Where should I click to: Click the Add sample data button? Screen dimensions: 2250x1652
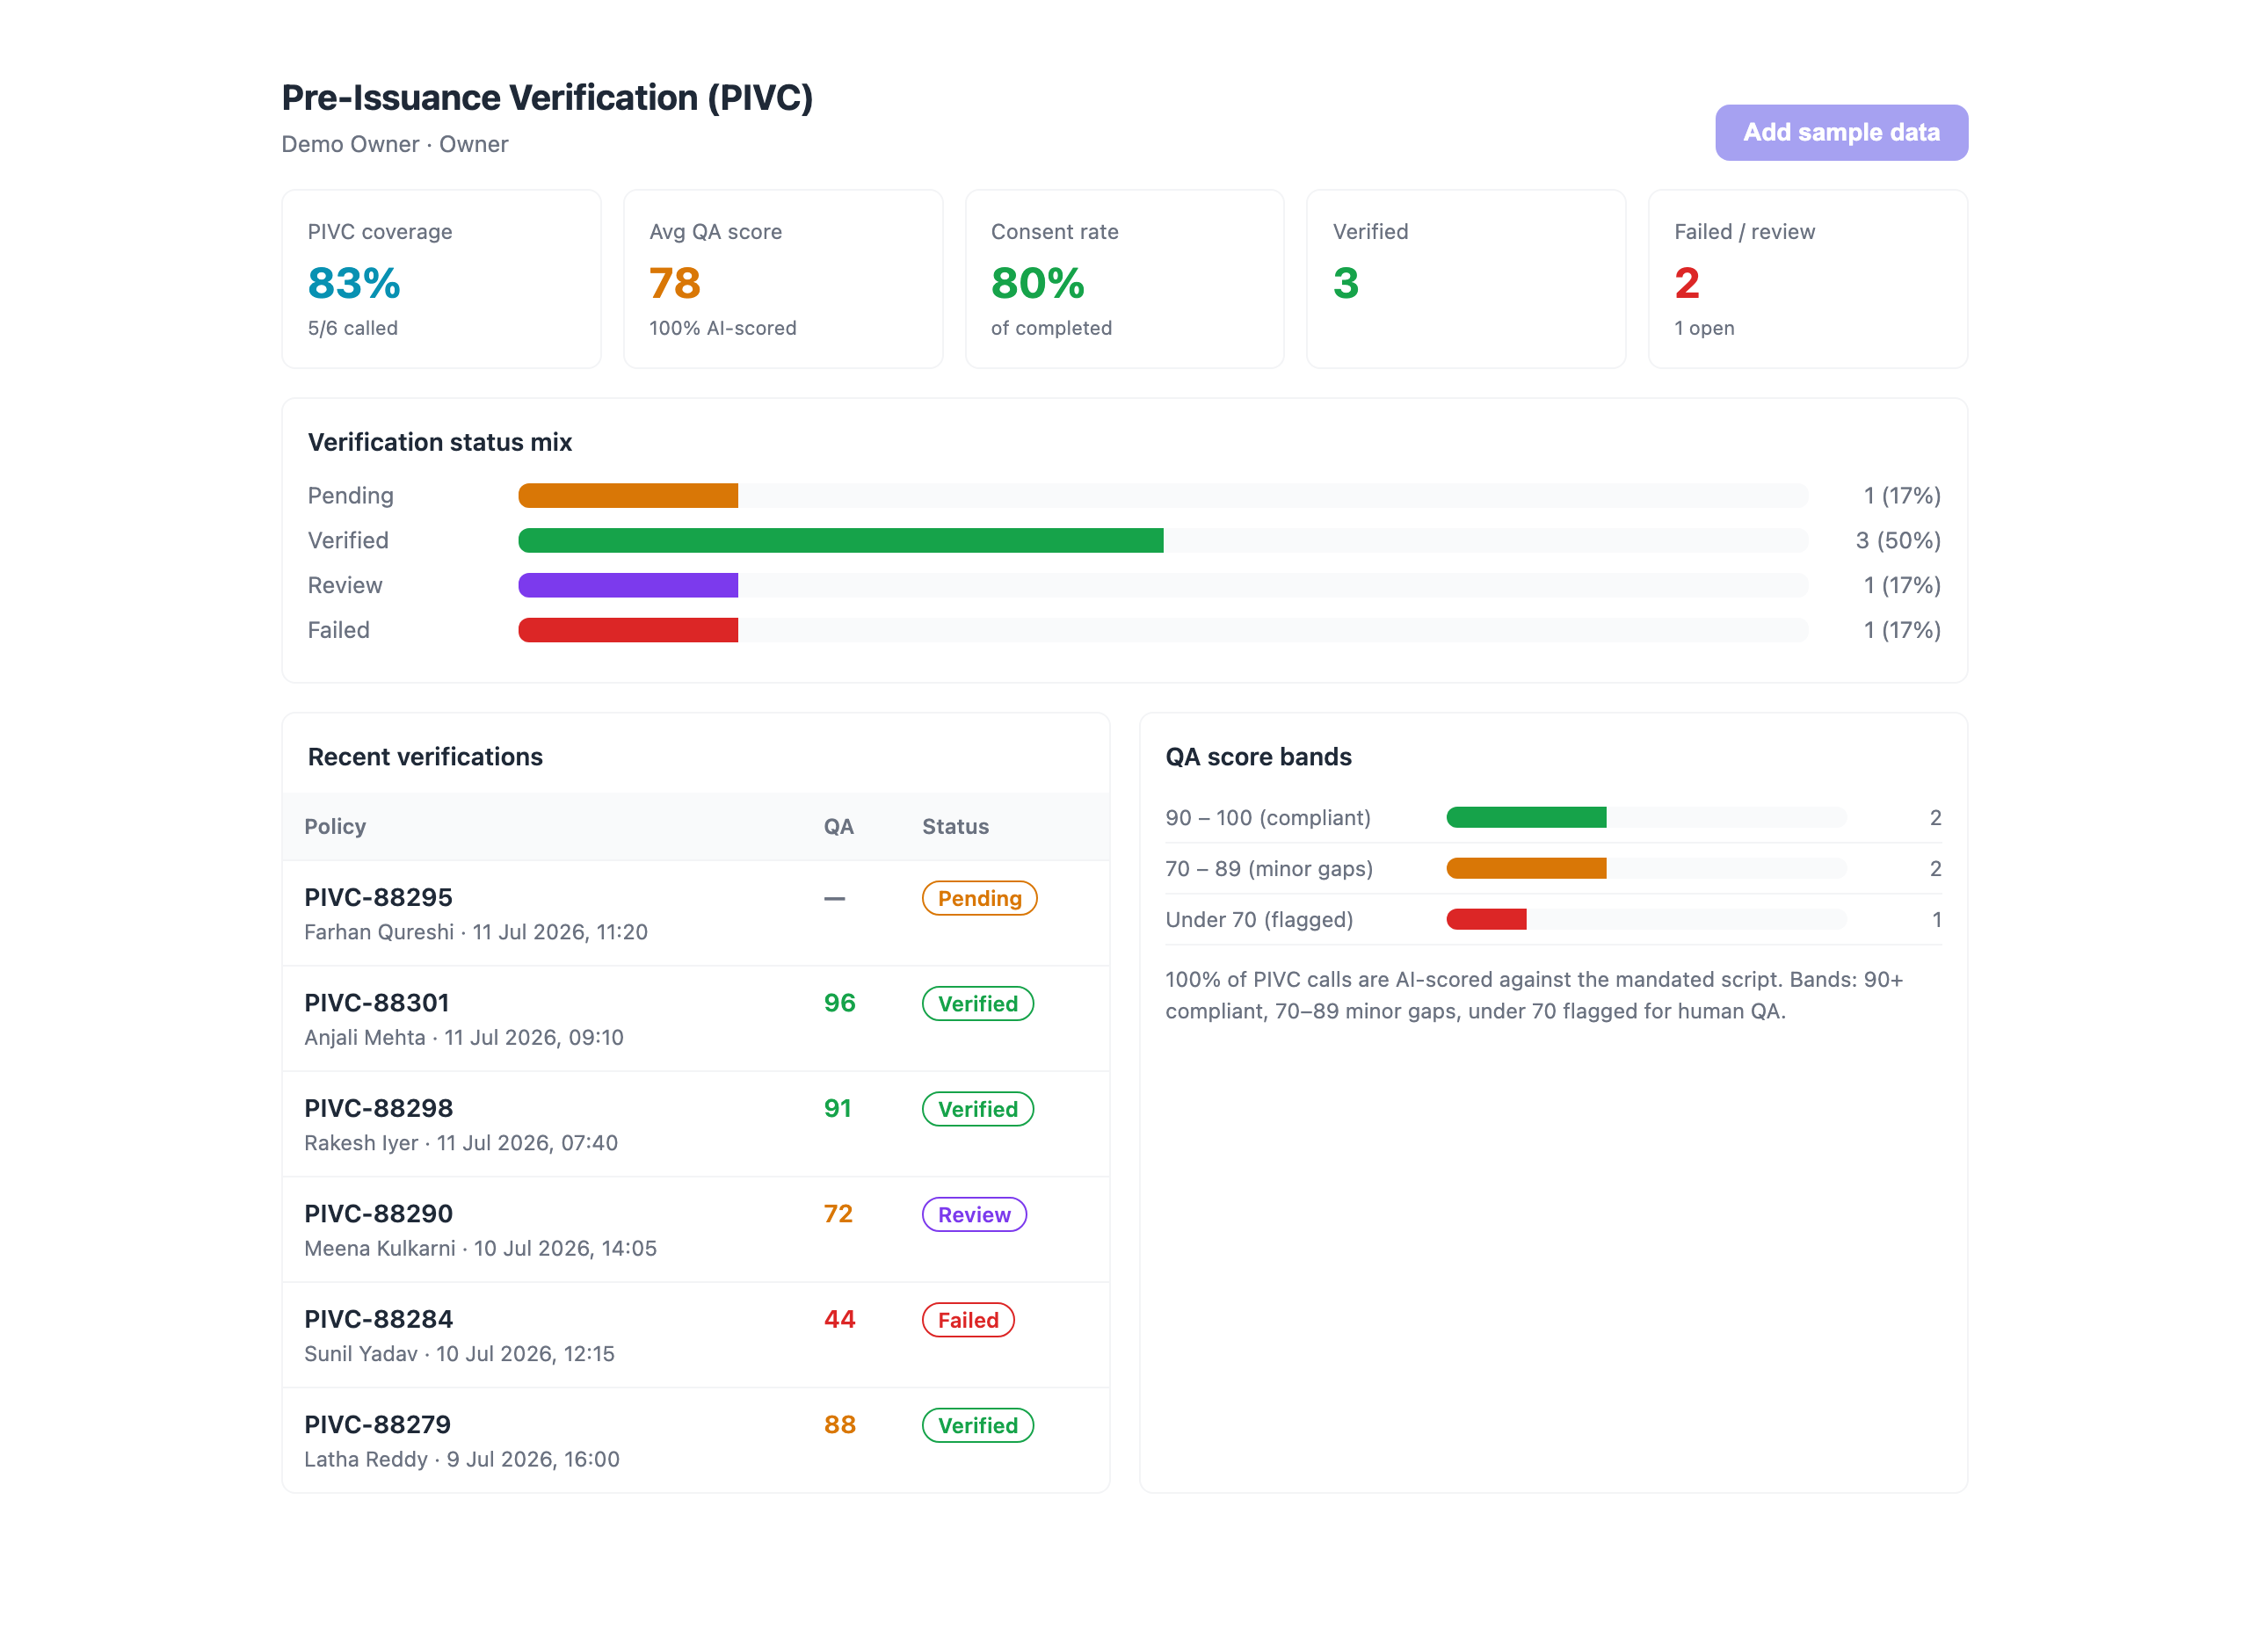[1841, 132]
